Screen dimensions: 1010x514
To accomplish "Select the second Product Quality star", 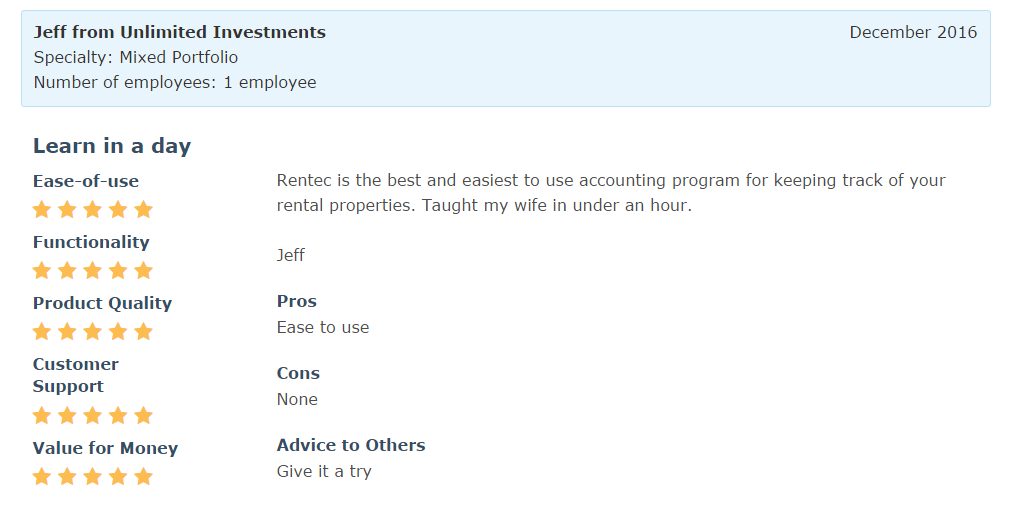I will (x=67, y=331).
